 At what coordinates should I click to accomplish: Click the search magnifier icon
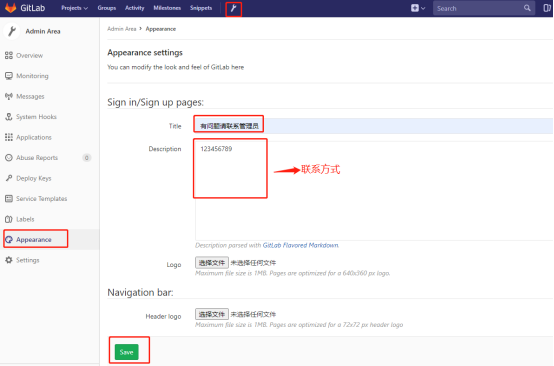527,8
